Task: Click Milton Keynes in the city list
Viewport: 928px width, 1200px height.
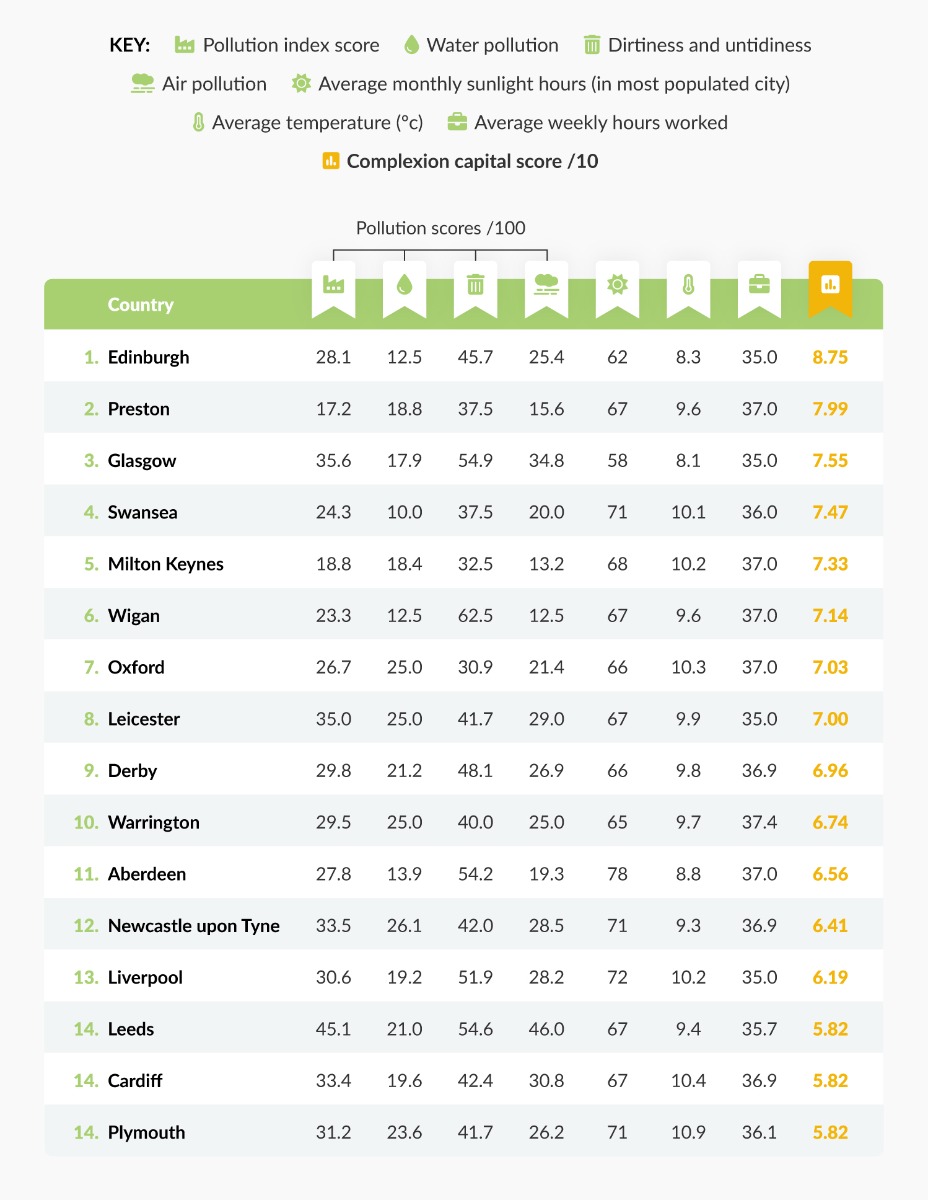Action: pos(166,564)
